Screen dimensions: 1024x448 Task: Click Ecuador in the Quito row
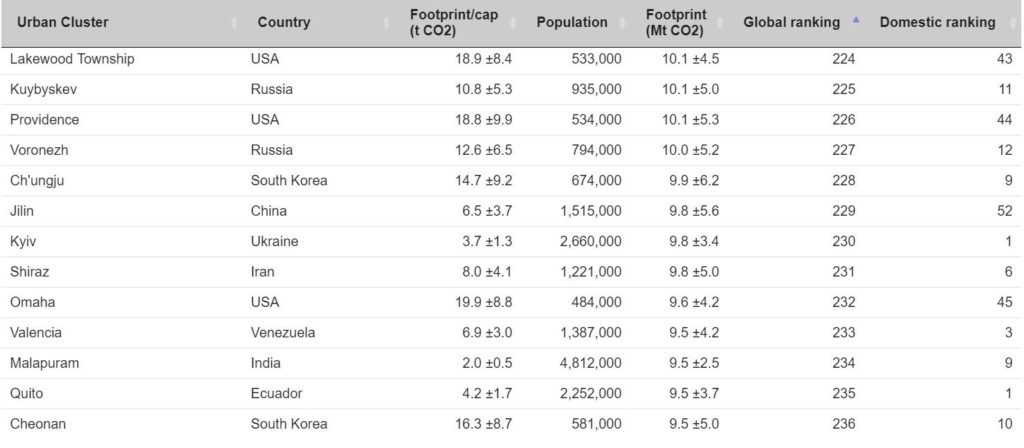point(276,394)
